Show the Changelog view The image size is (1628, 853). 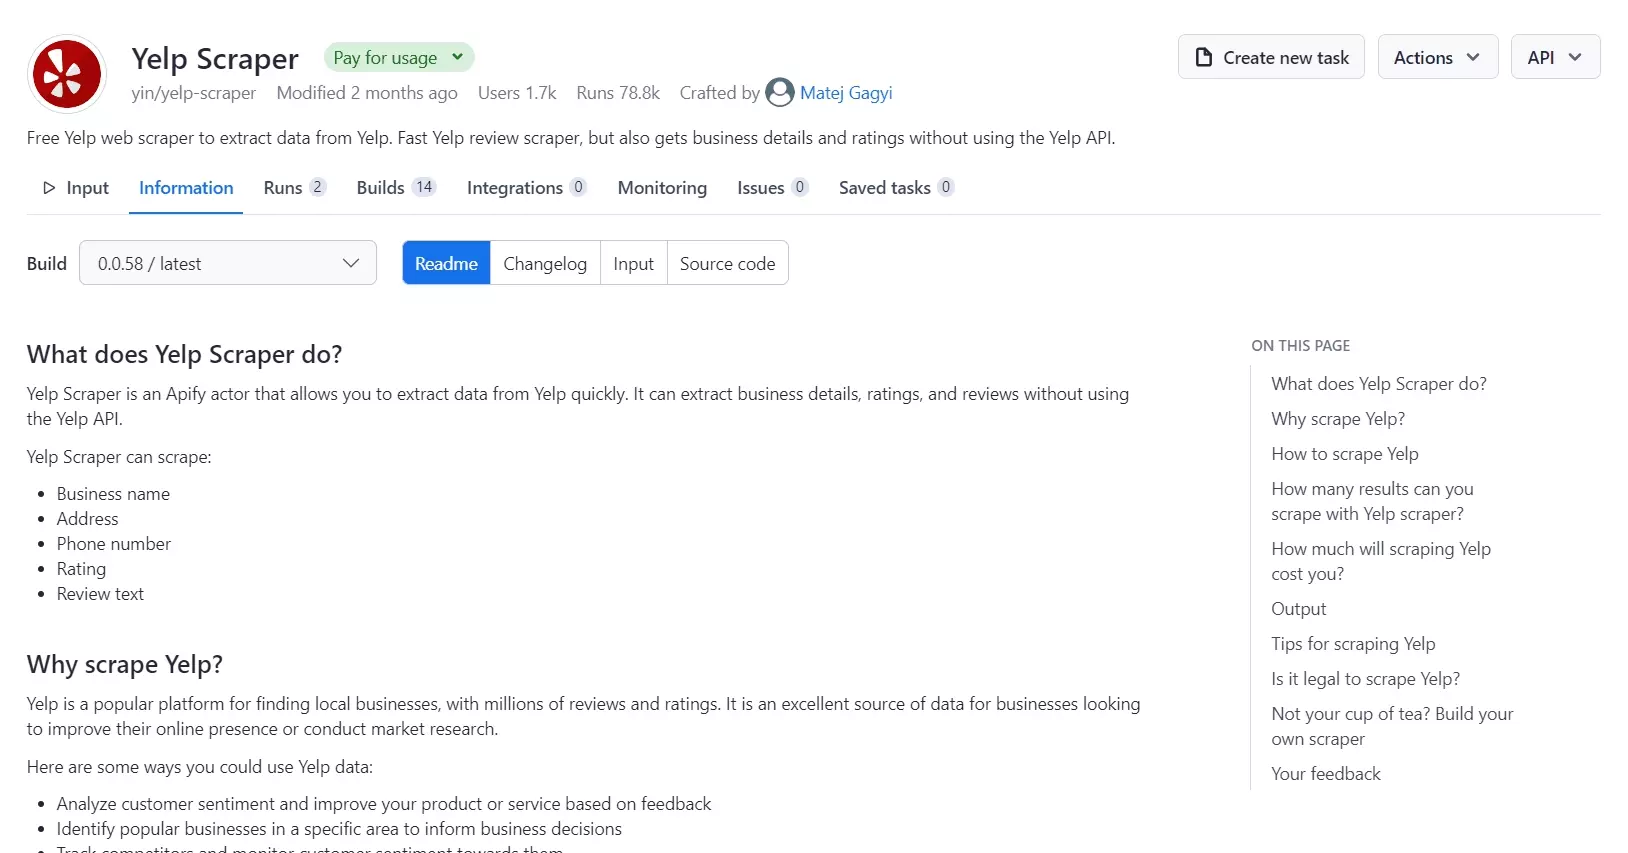click(x=545, y=264)
